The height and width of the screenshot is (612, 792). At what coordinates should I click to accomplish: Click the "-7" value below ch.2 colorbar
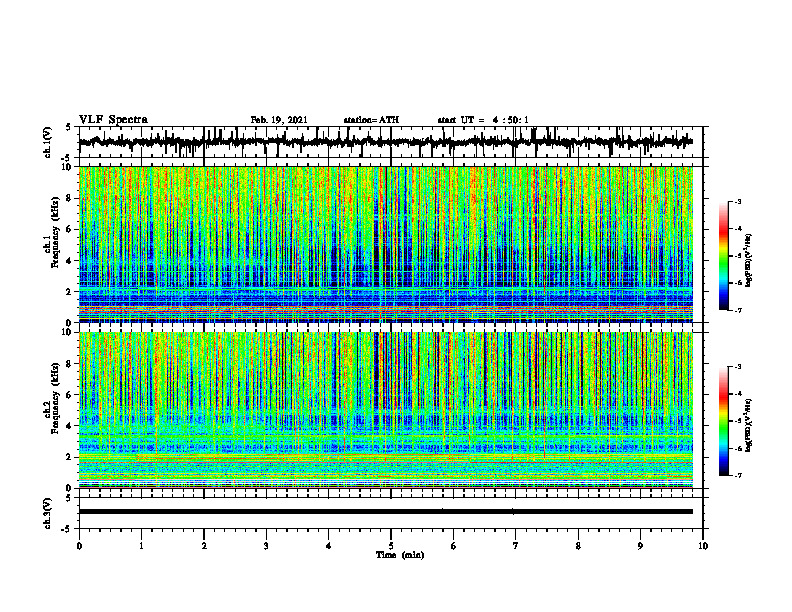738,476
